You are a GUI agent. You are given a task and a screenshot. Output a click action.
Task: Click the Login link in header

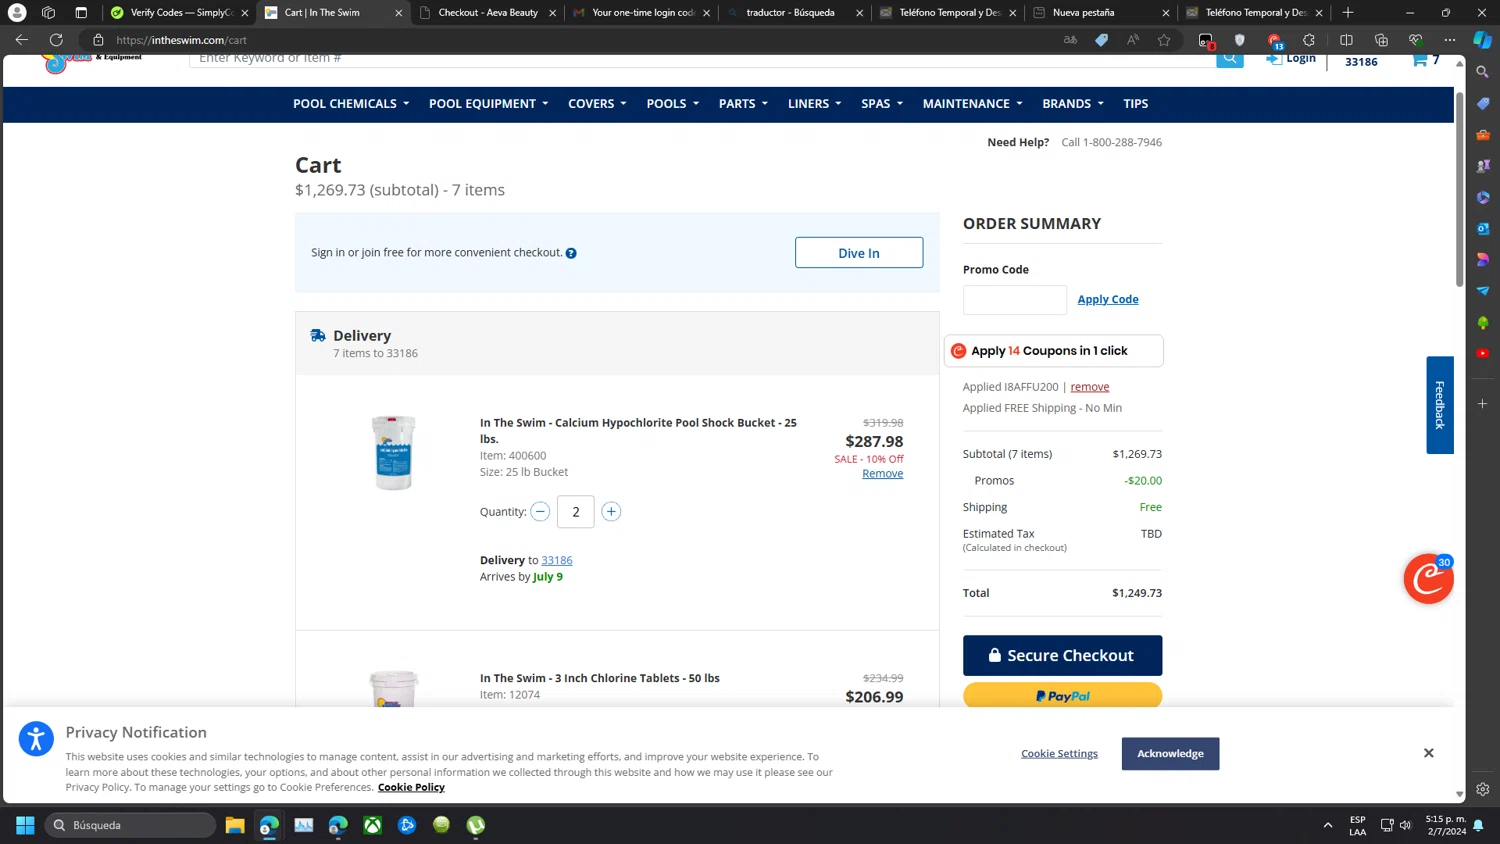(1291, 59)
